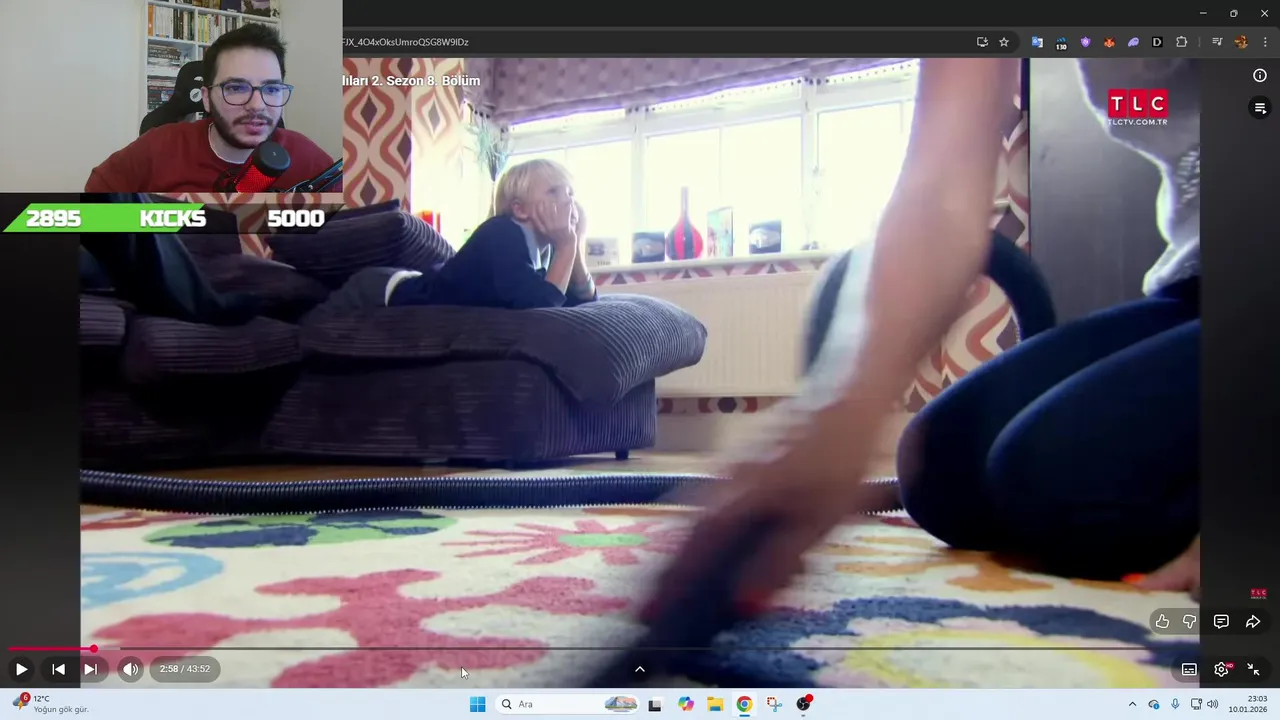
Task: Open the extension showing badge 130
Action: pos(1061,43)
